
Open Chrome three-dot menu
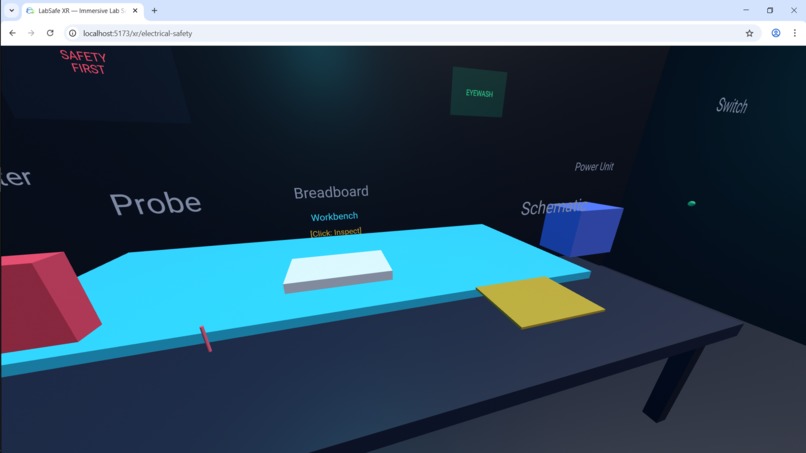795,33
